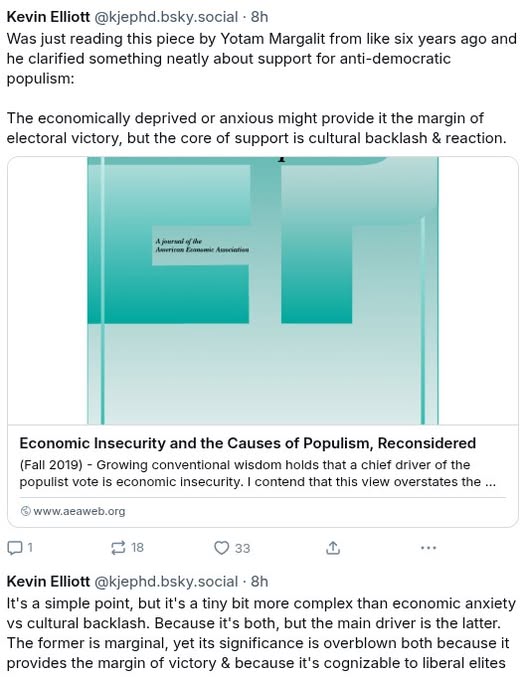Click the www.aeaweb.org domain link
The height and width of the screenshot is (677, 526).
[79, 511]
